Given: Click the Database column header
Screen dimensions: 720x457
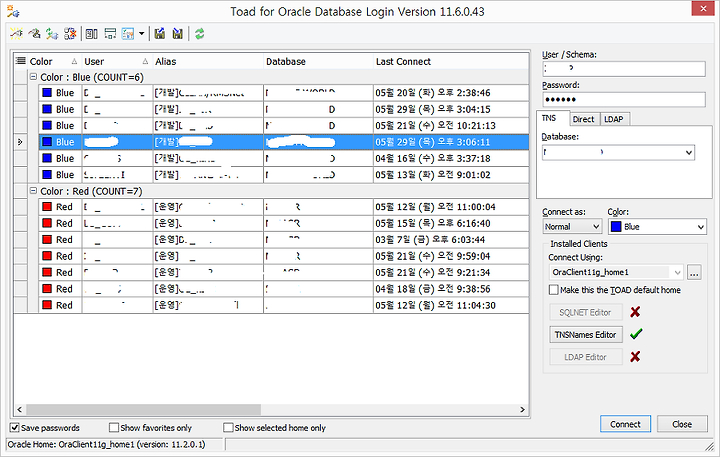Looking at the screenshot, I should [318, 62].
